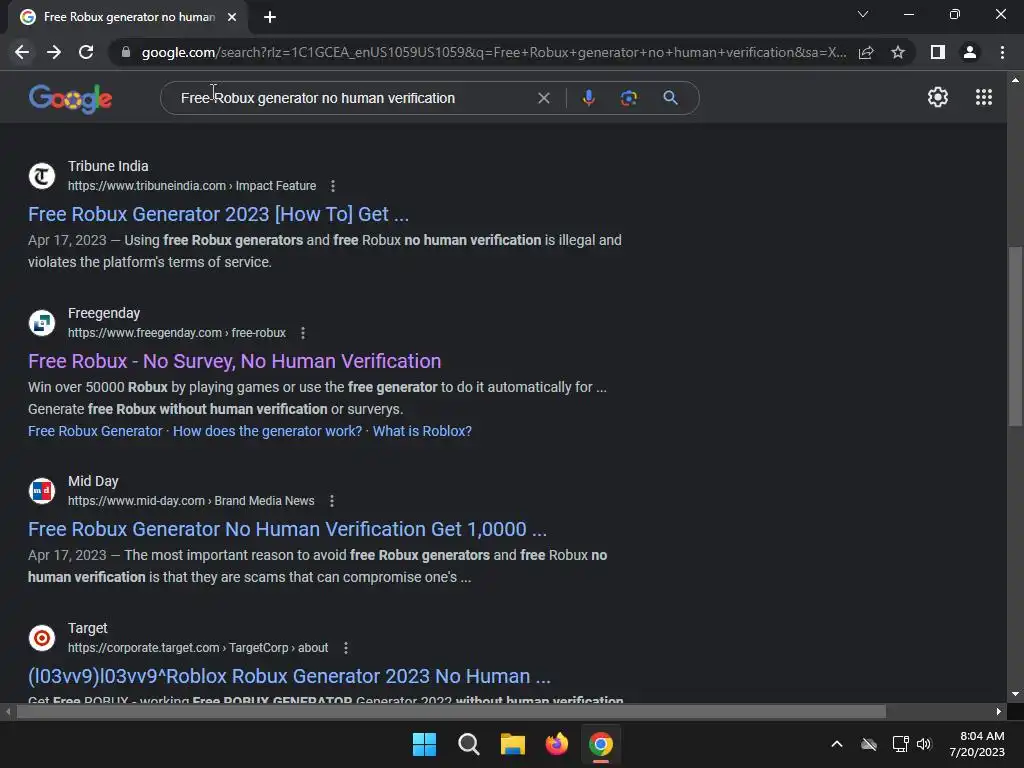1024x768 pixels.
Task: Open the Mid Day Free Robux Generator result
Action: pos(287,529)
